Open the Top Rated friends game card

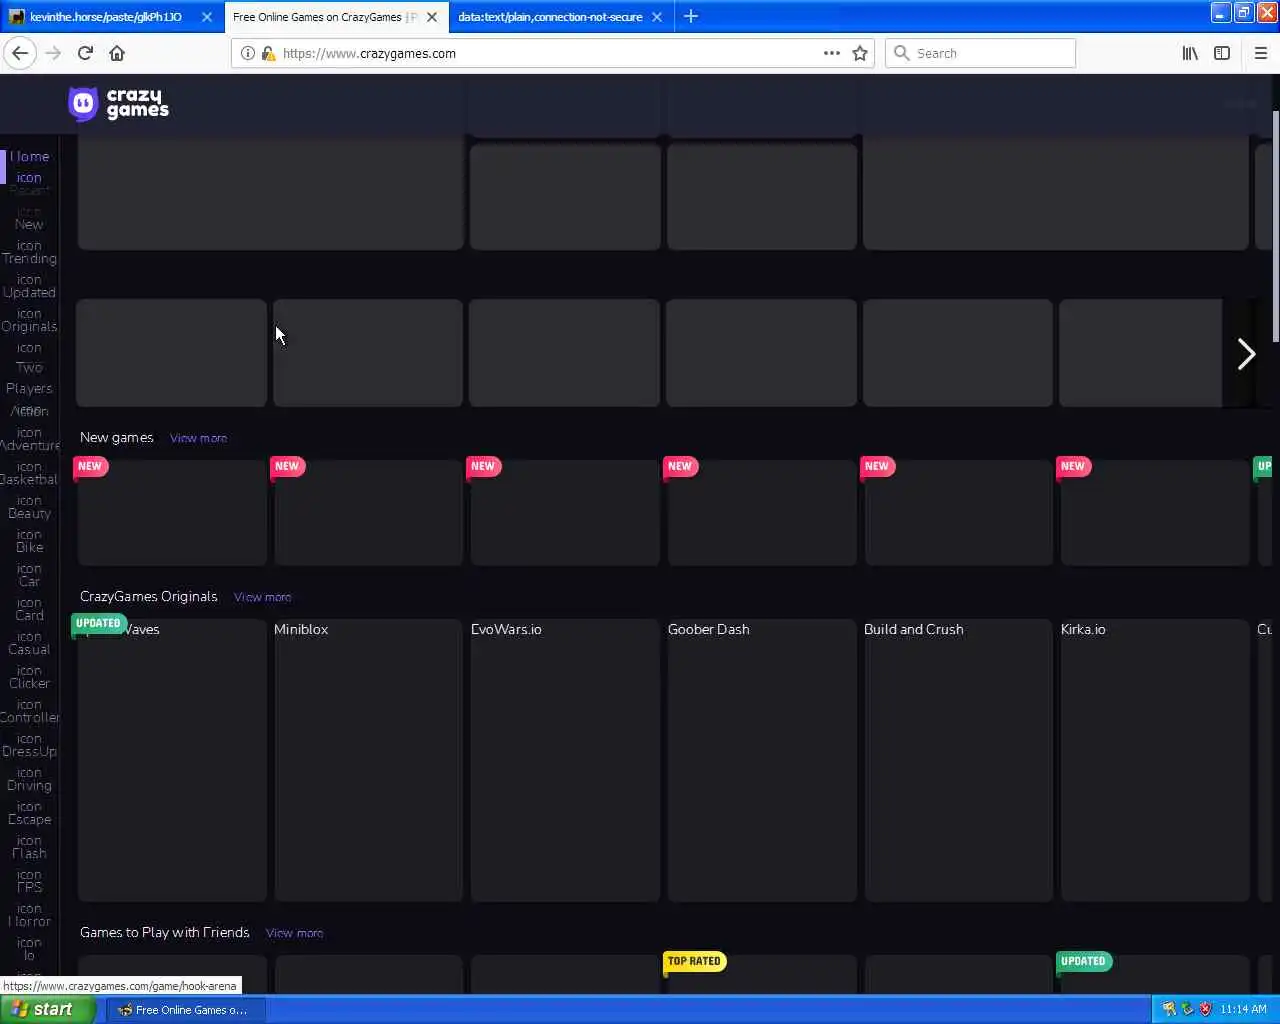click(762, 974)
